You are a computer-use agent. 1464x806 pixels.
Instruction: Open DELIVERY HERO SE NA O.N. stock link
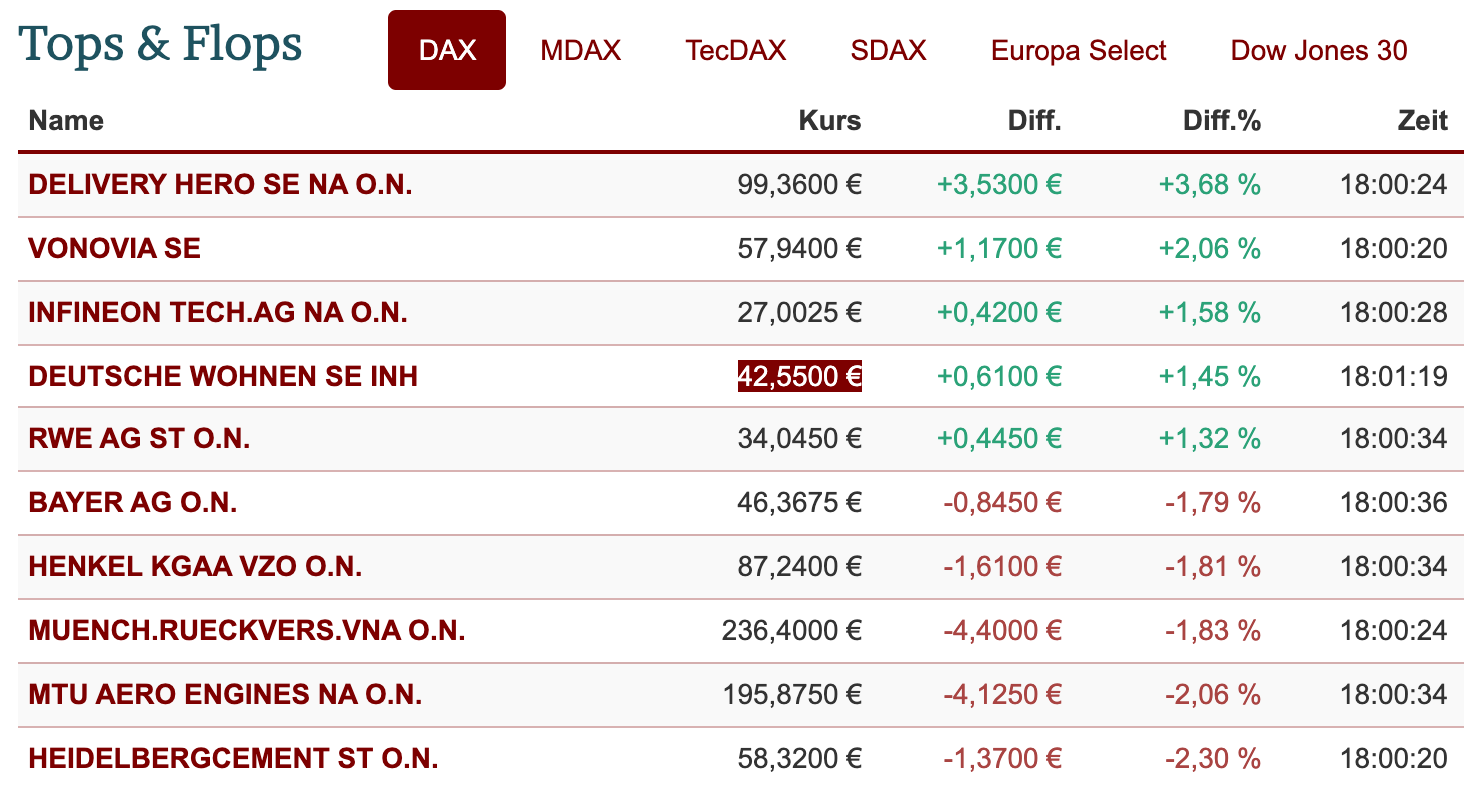point(220,184)
